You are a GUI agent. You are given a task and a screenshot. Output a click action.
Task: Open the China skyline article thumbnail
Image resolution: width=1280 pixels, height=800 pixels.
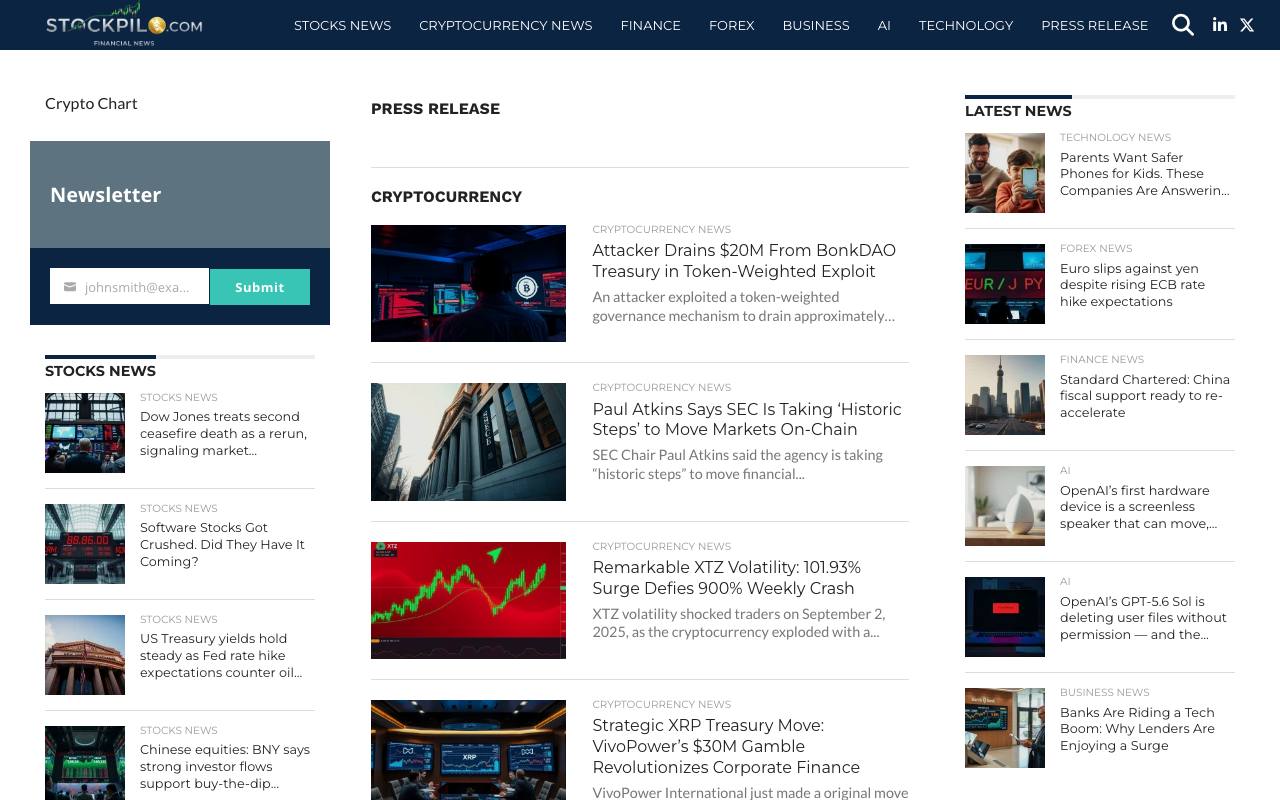pos(1005,395)
